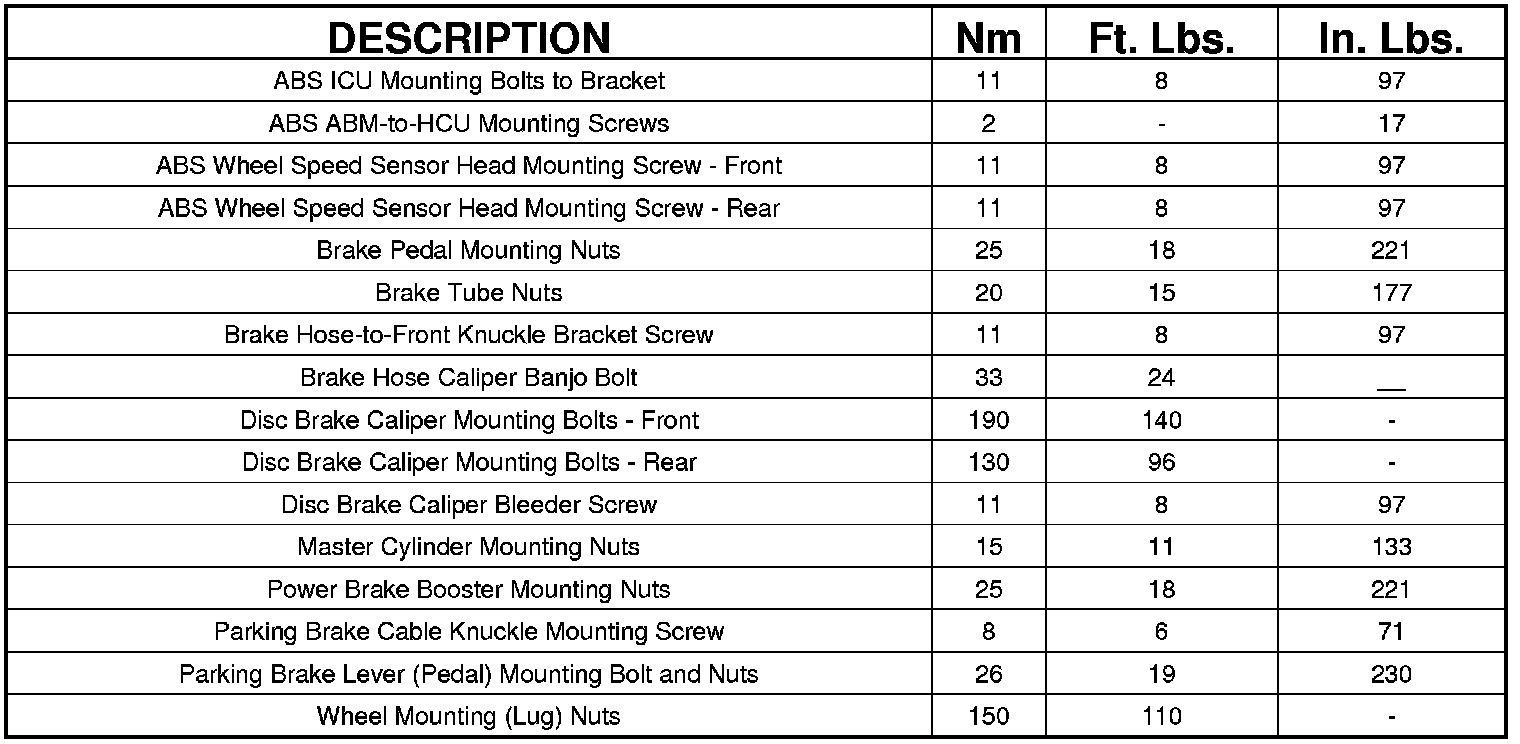Click Parking Brake Cable Knuckle Mounting Screw
Image resolution: width=1520 pixels, height=744 pixels.
pos(468,632)
